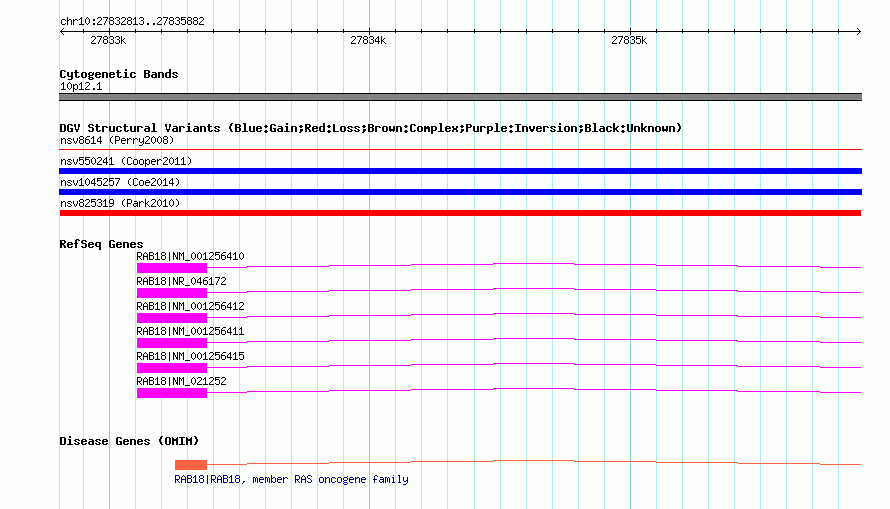Click the magenta exon of RAB18|NR_046172
The width and height of the screenshot is (890, 509).
[172, 293]
